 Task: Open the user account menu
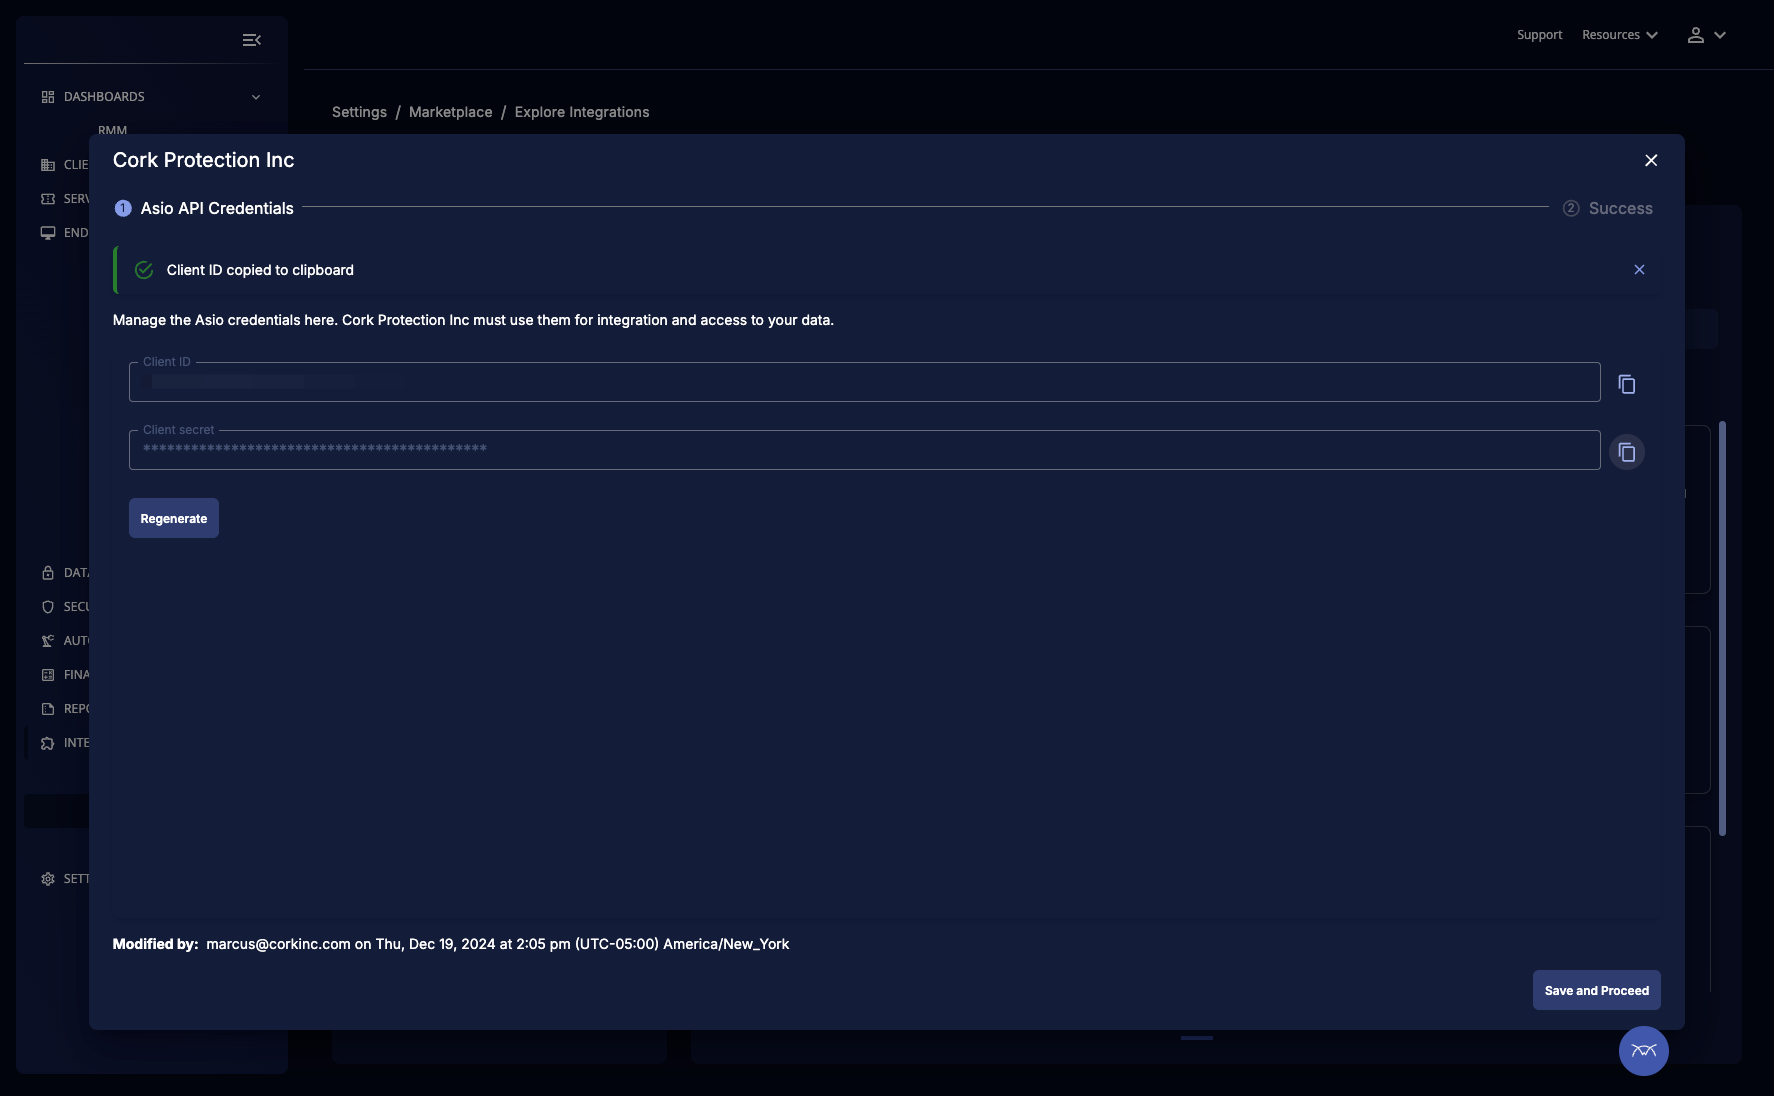1706,35
